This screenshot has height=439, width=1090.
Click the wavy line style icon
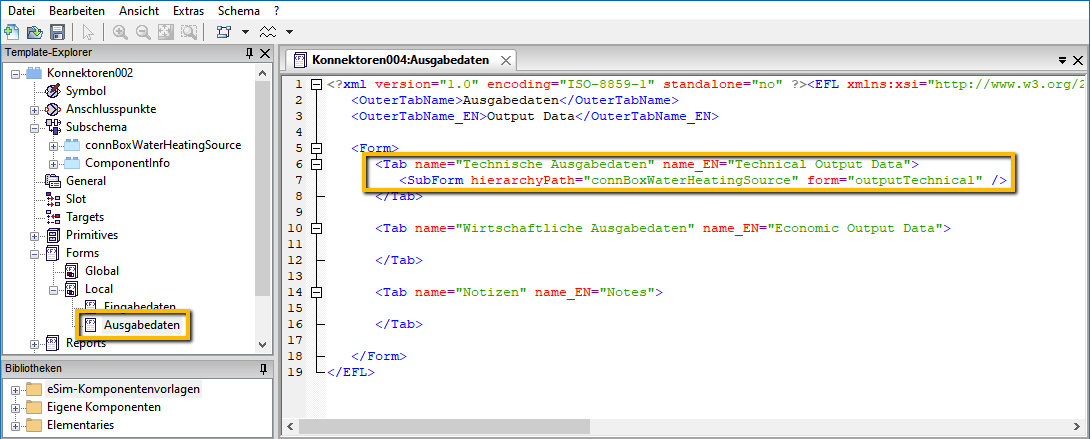tap(268, 31)
